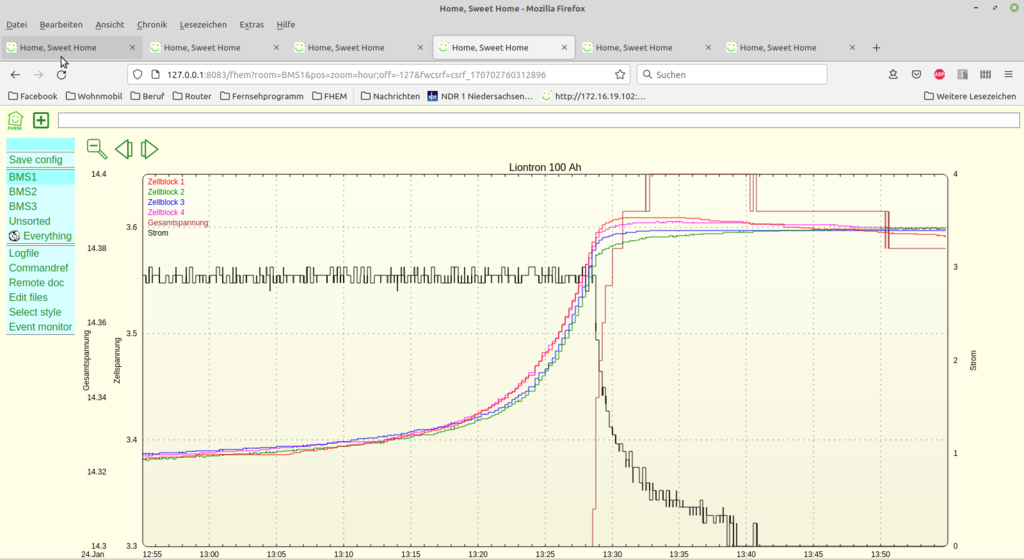Expand Weitere Lesezeichen folder
The height and width of the screenshot is (559, 1024).
coord(970,96)
